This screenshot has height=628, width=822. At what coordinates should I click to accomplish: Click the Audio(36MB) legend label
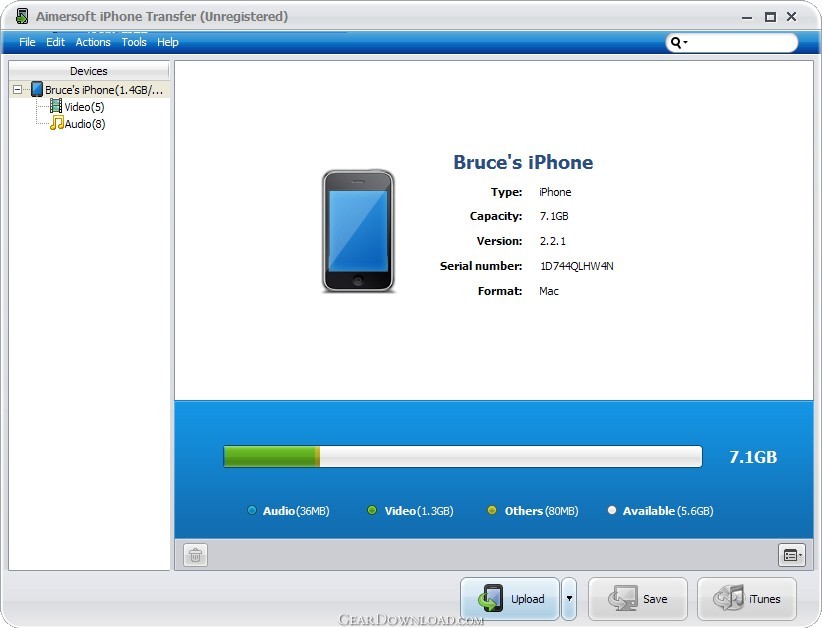click(296, 511)
